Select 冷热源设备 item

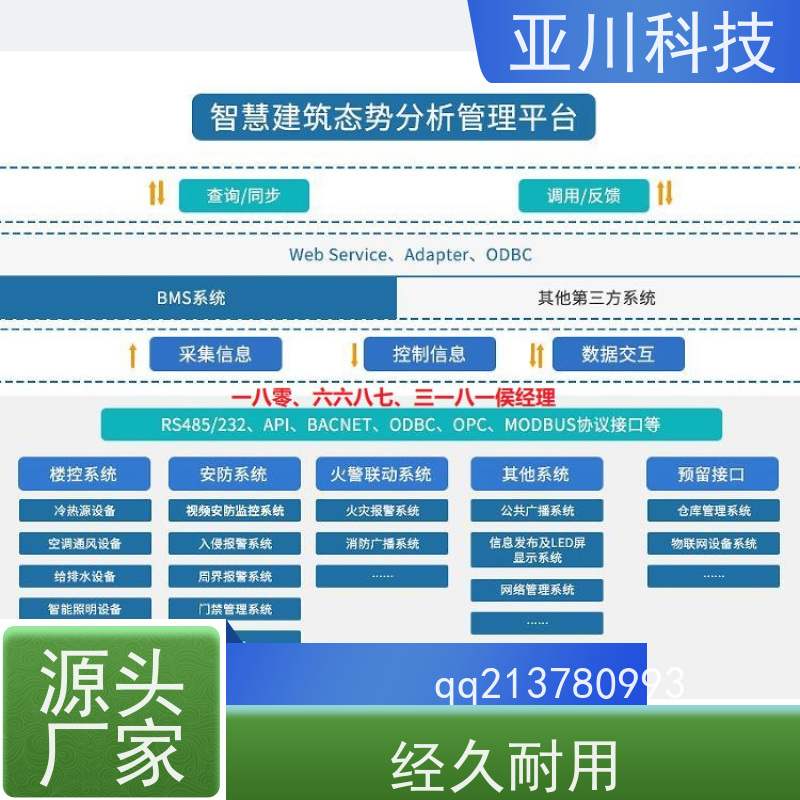85,510
